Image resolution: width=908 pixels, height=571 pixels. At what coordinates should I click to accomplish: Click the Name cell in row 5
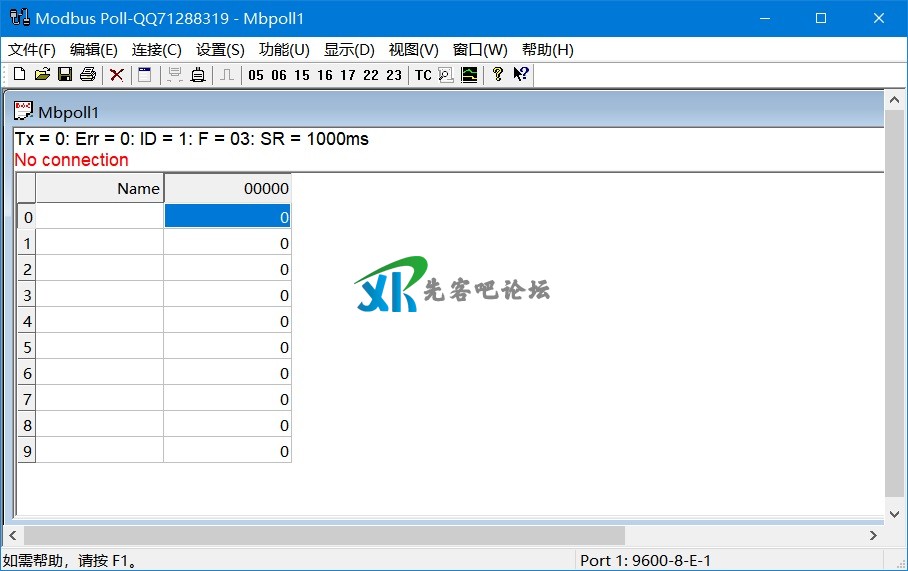coord(100,347)
